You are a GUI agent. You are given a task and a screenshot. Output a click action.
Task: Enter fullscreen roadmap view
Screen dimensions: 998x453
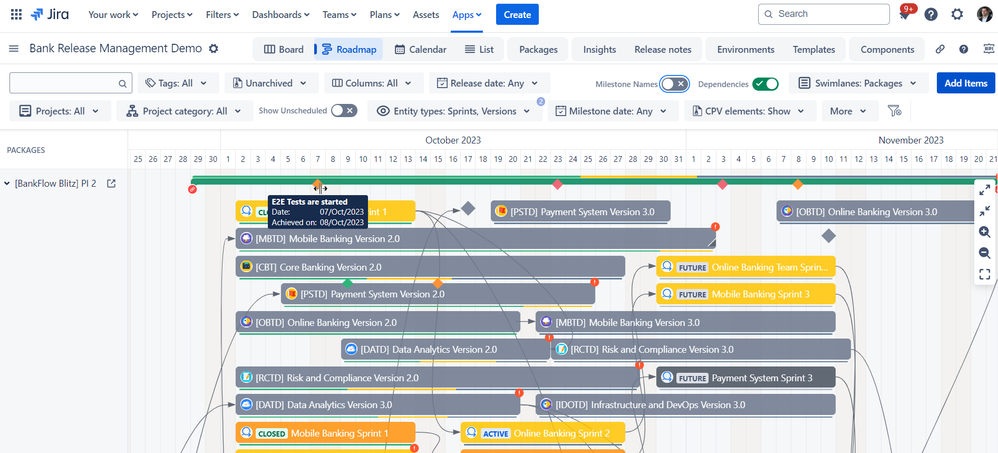pos(985,274)
